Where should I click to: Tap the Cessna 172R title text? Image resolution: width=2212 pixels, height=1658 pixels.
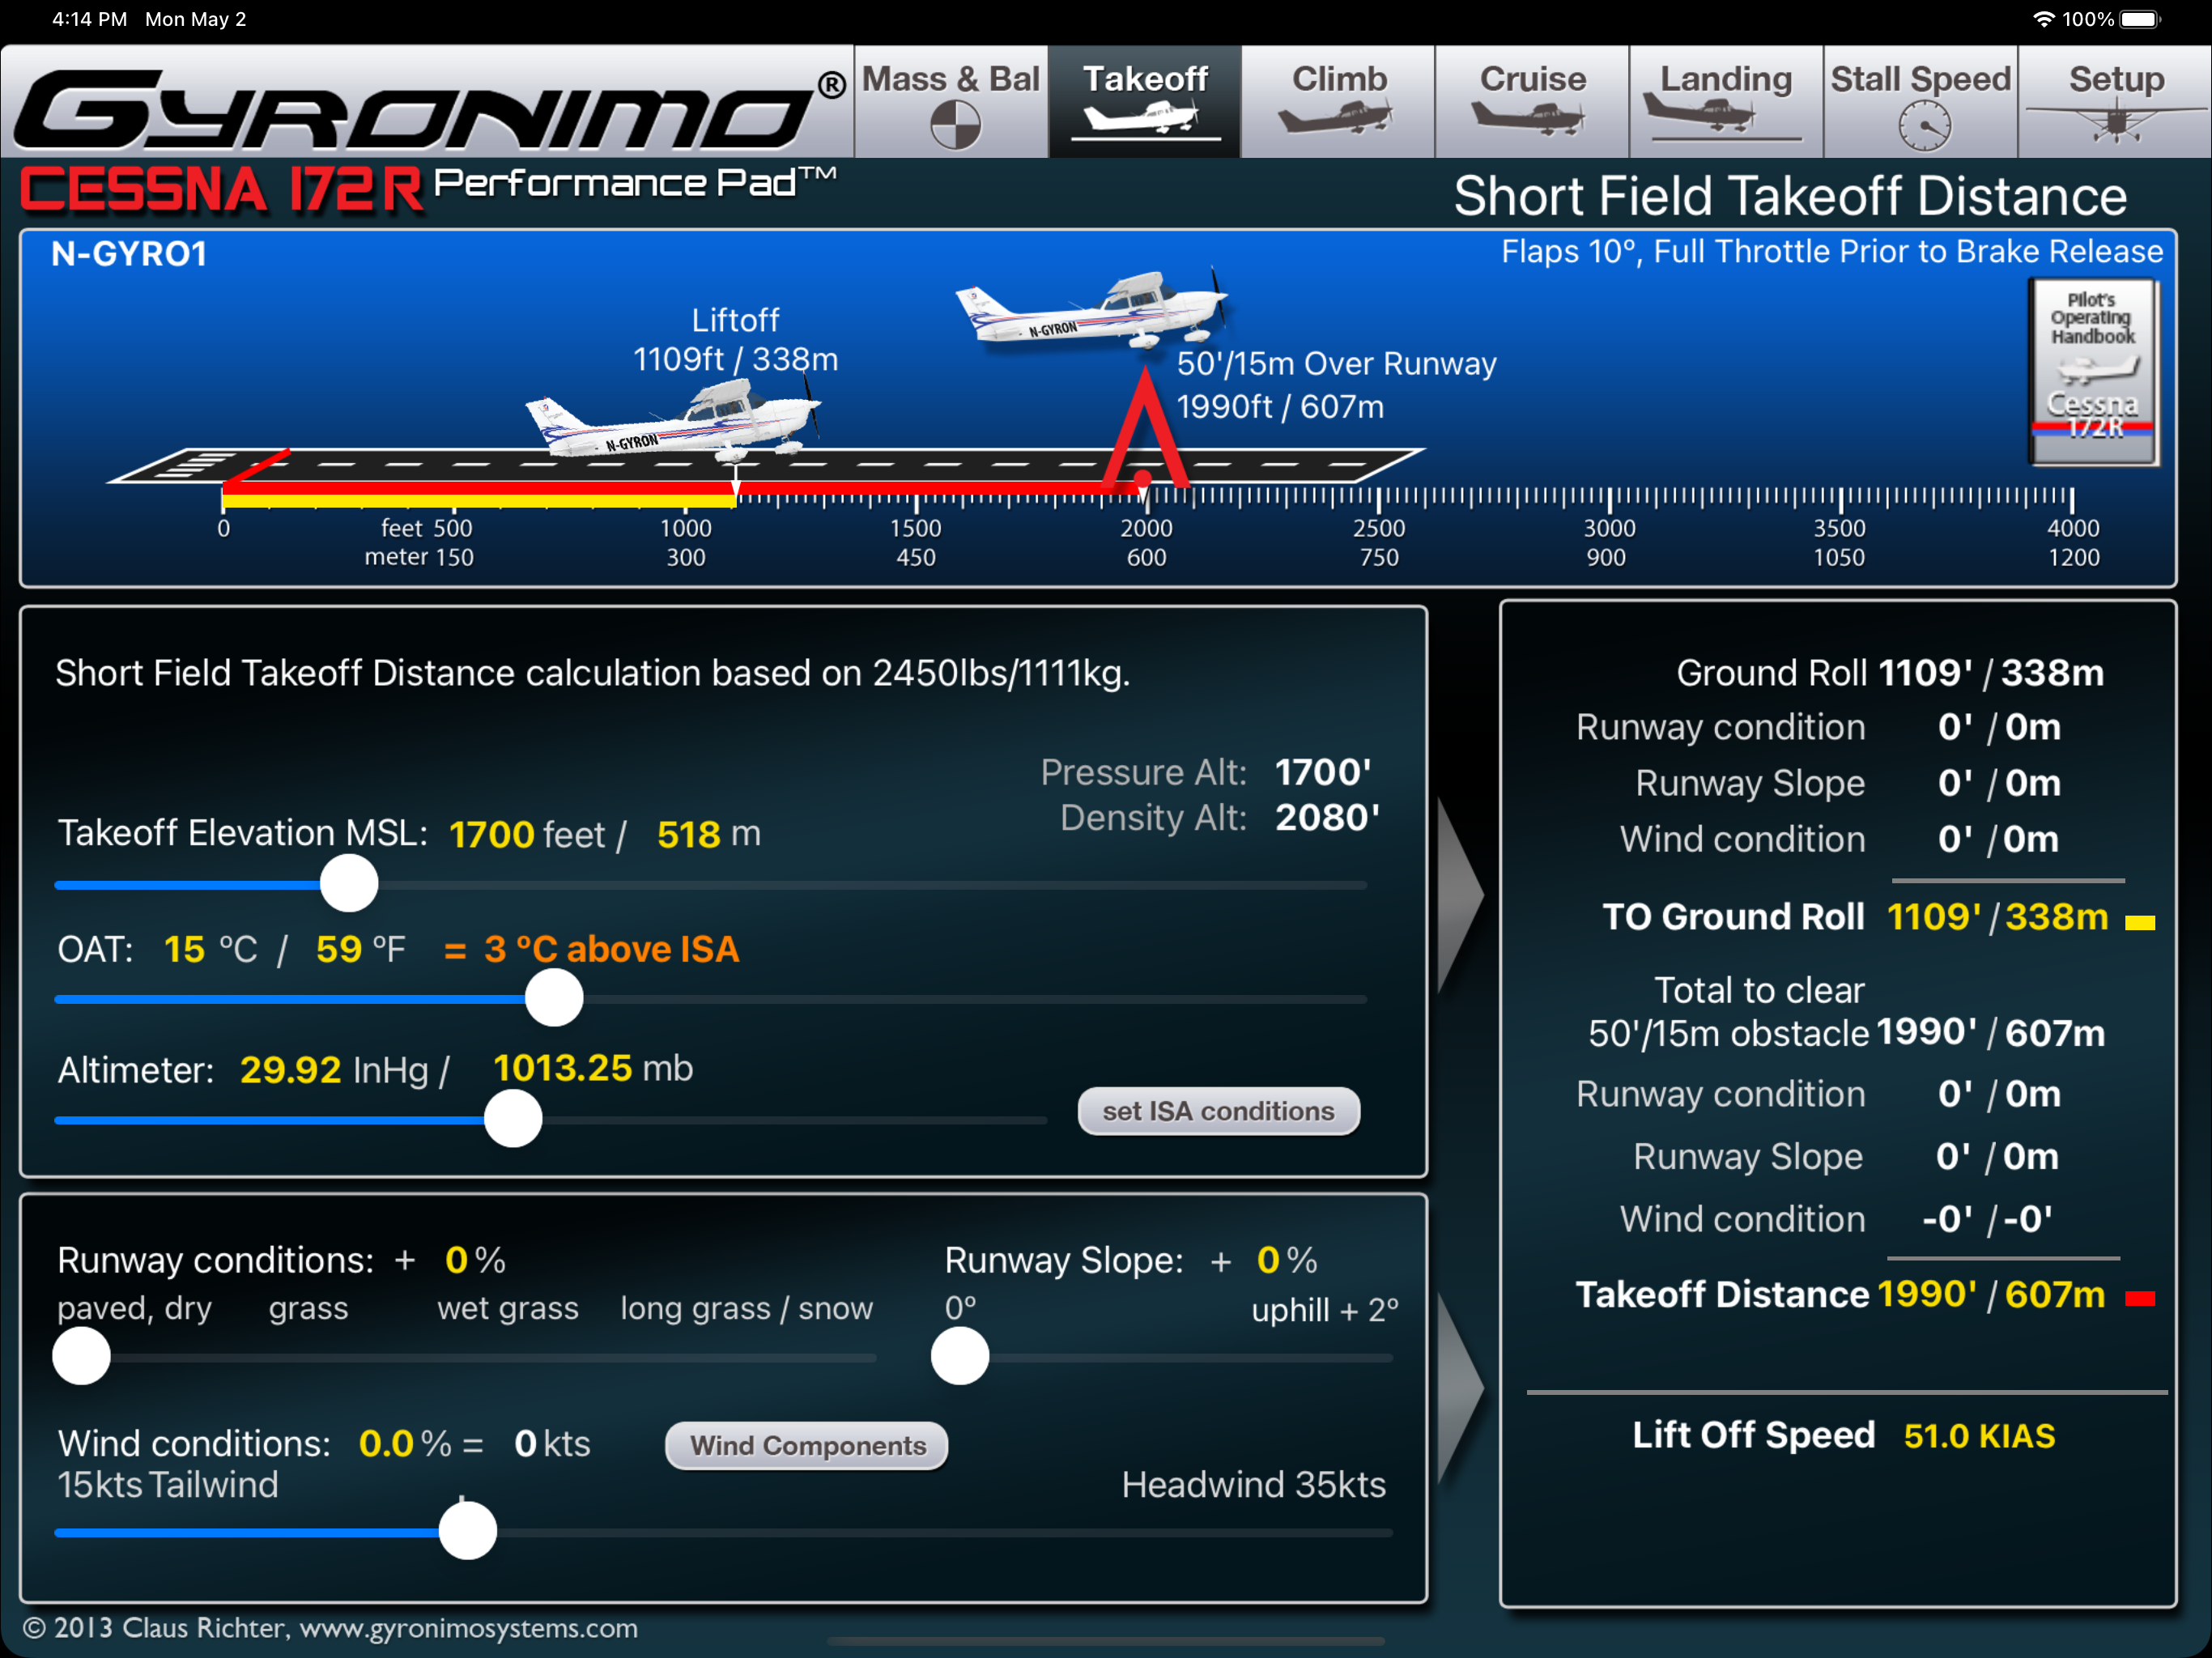(222, 190)
